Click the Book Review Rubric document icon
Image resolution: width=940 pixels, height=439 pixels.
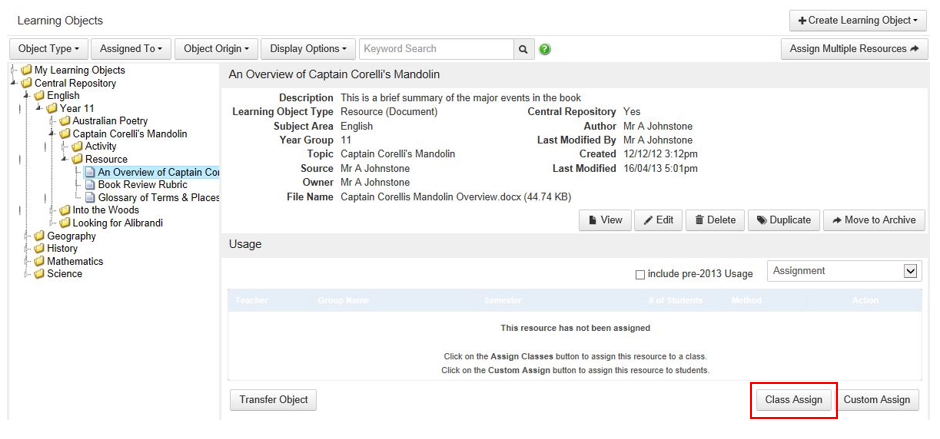(90, 185)
